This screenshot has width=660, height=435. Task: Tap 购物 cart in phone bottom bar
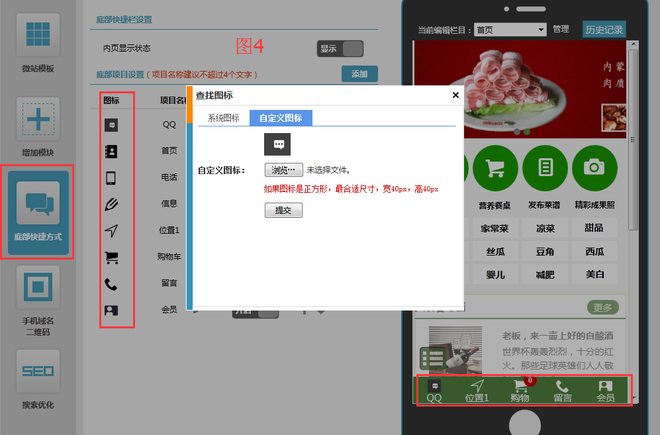(520, 386)
